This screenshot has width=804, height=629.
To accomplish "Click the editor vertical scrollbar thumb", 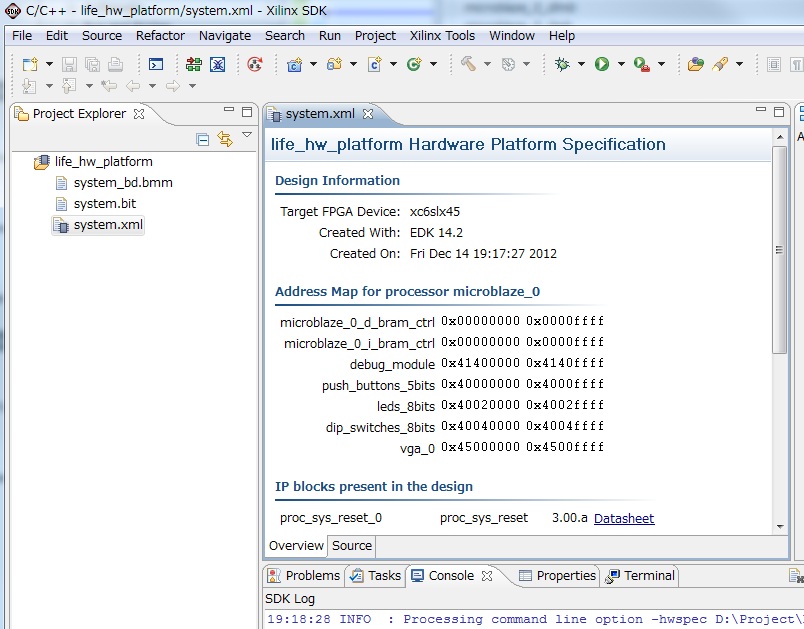I will tap(779, 250).
